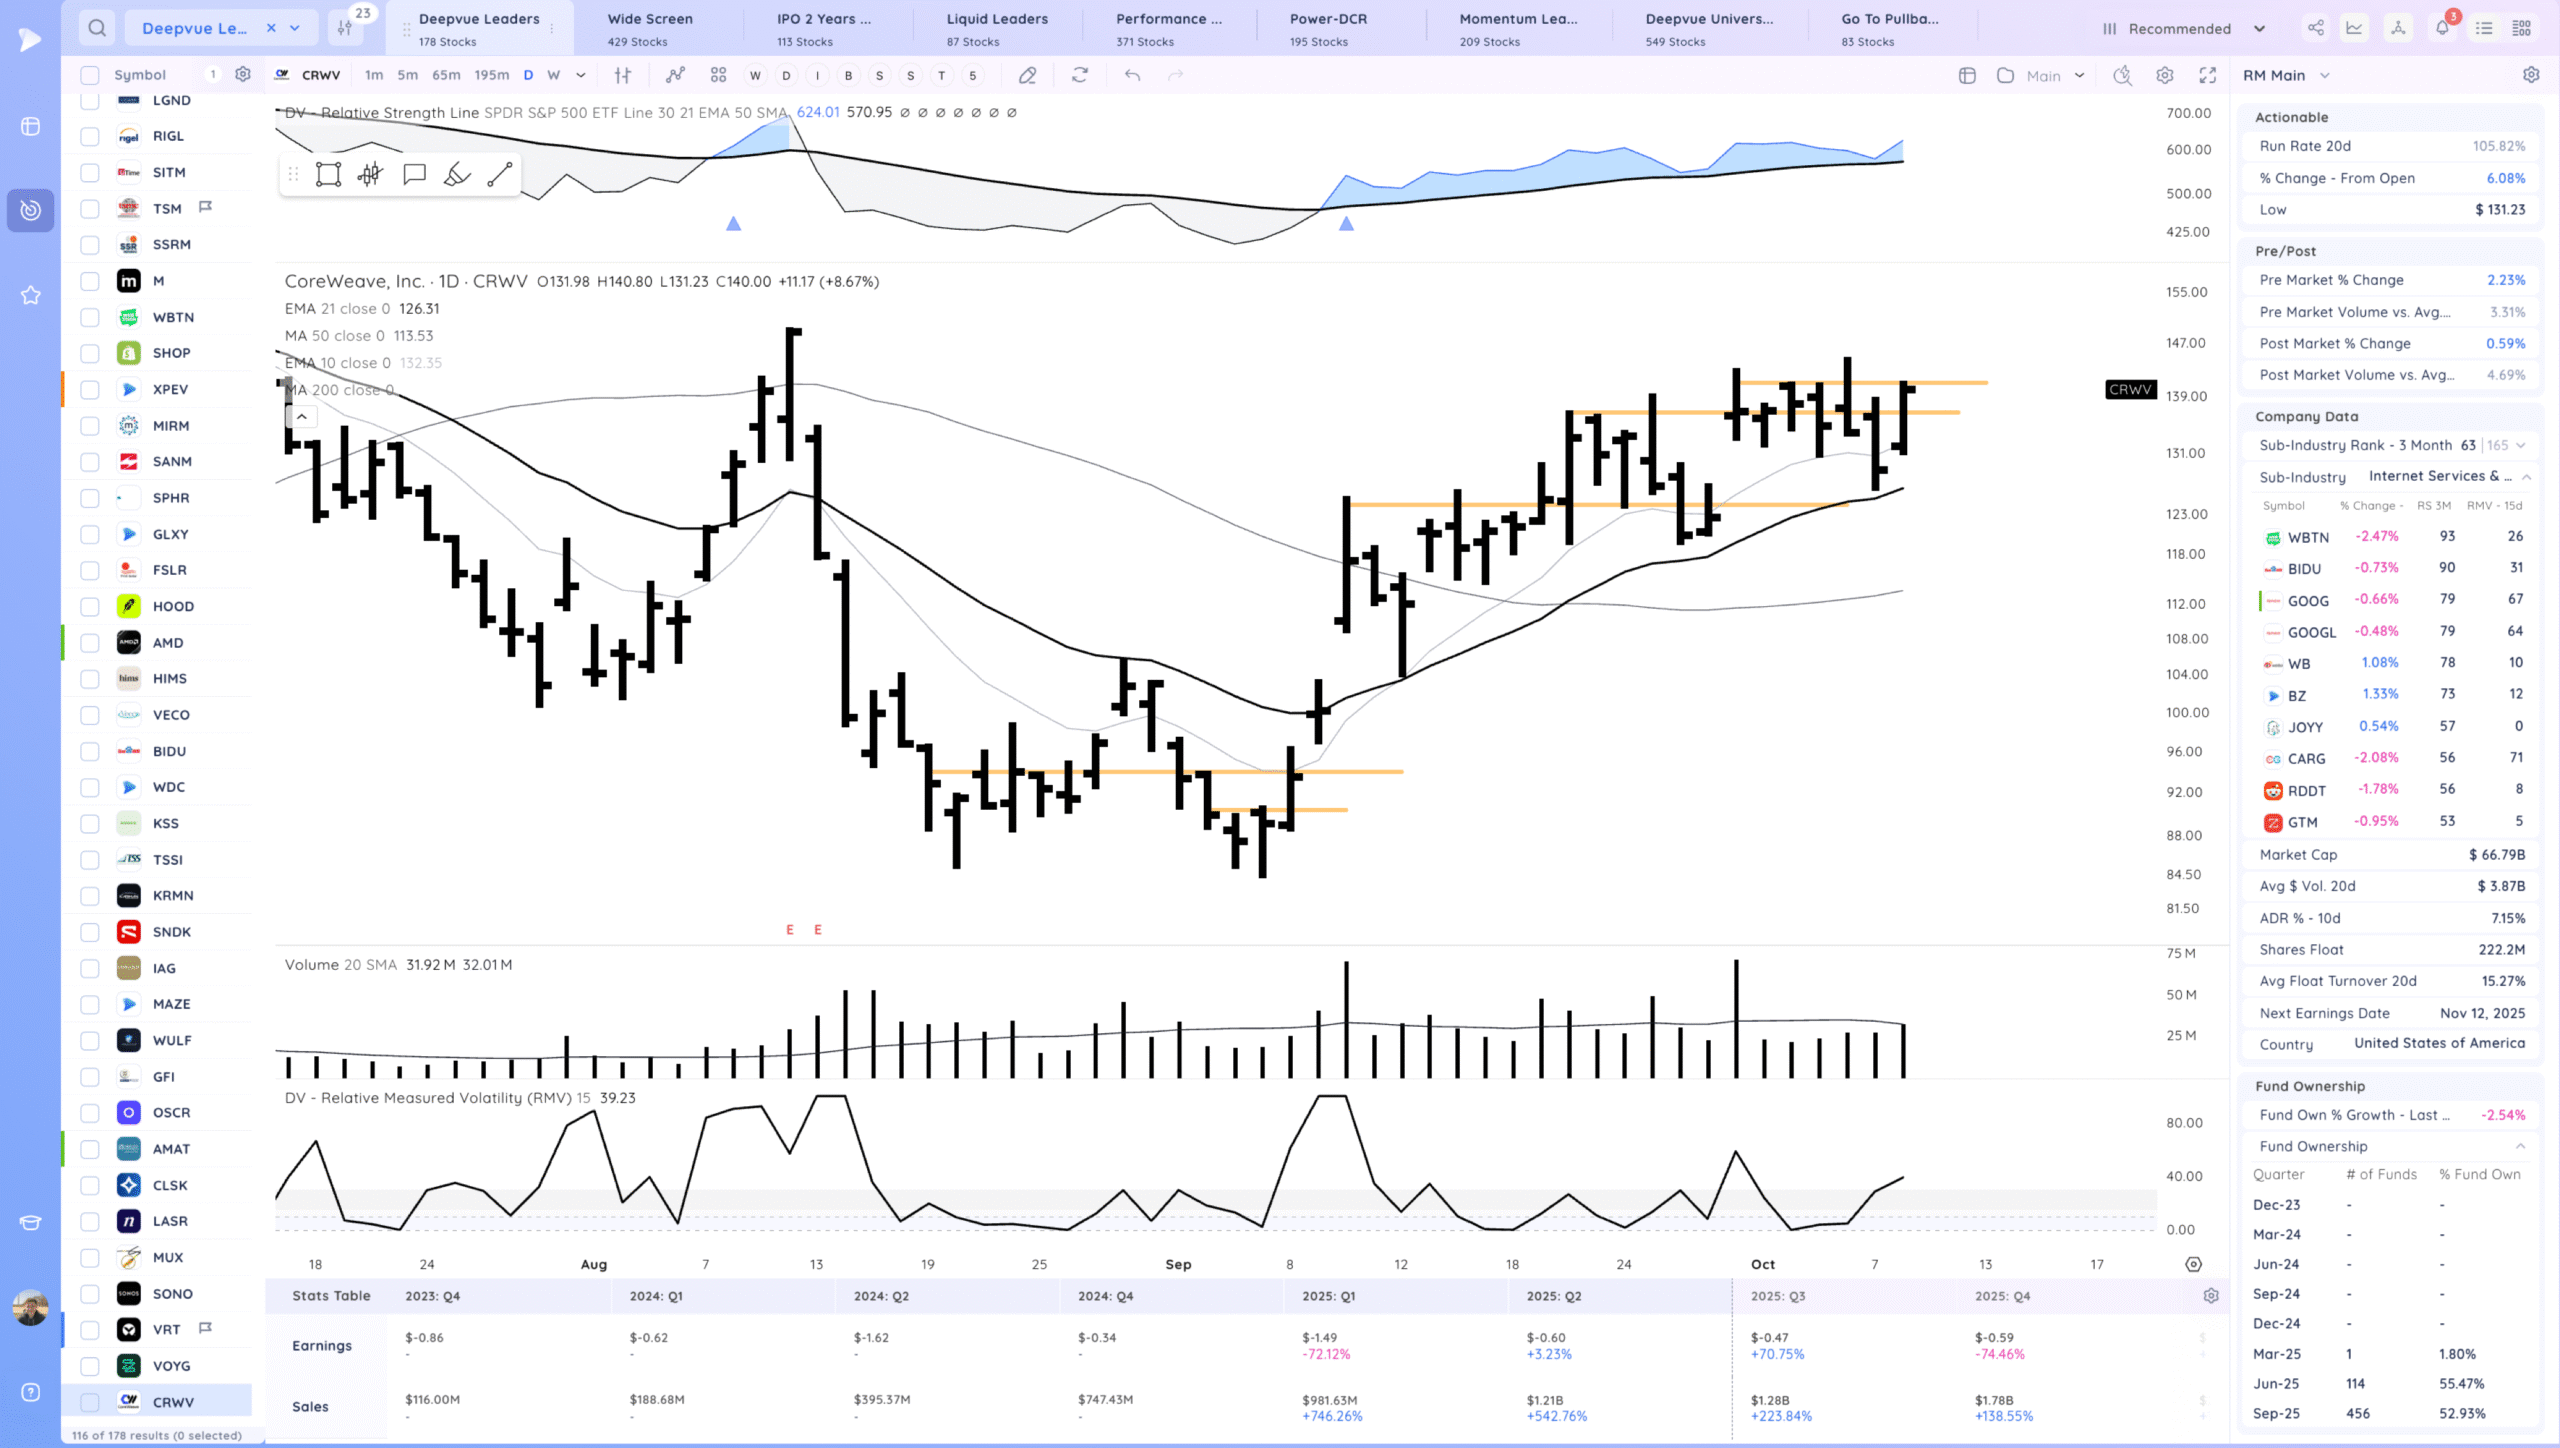
Task: Switch to the Liquid Leaders tab
Action: click(997, 28)
